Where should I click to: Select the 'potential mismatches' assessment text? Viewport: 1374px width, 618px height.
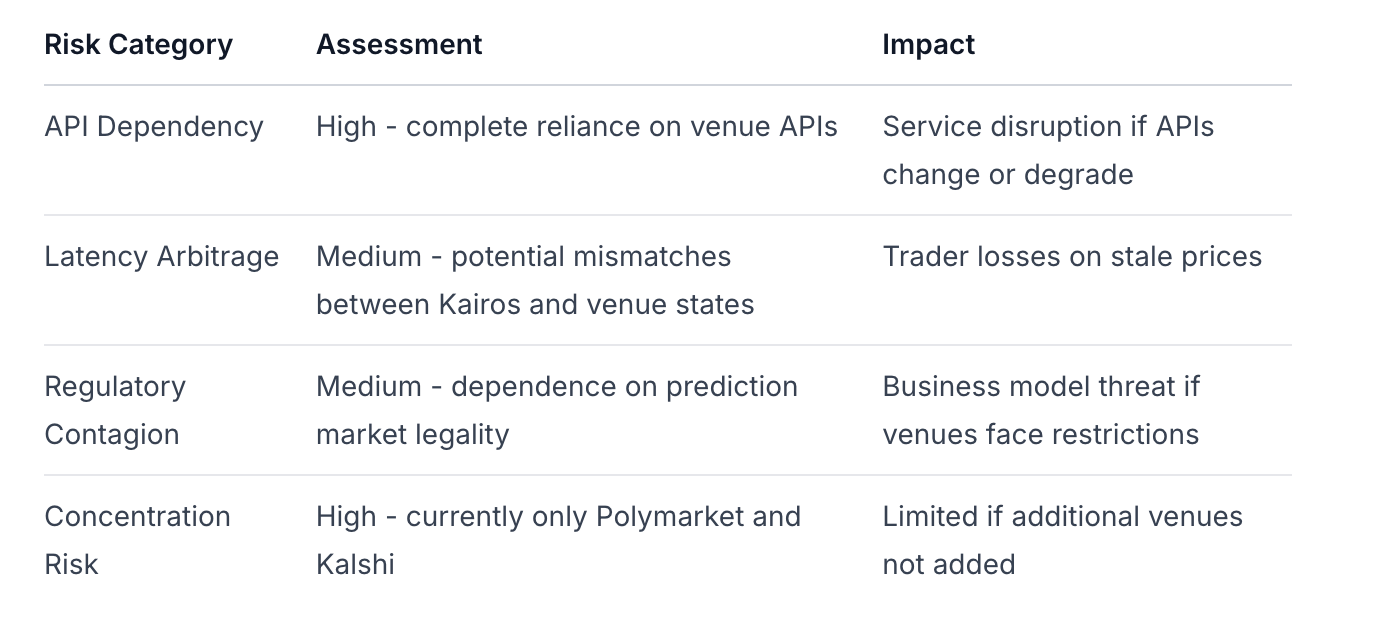591,257
